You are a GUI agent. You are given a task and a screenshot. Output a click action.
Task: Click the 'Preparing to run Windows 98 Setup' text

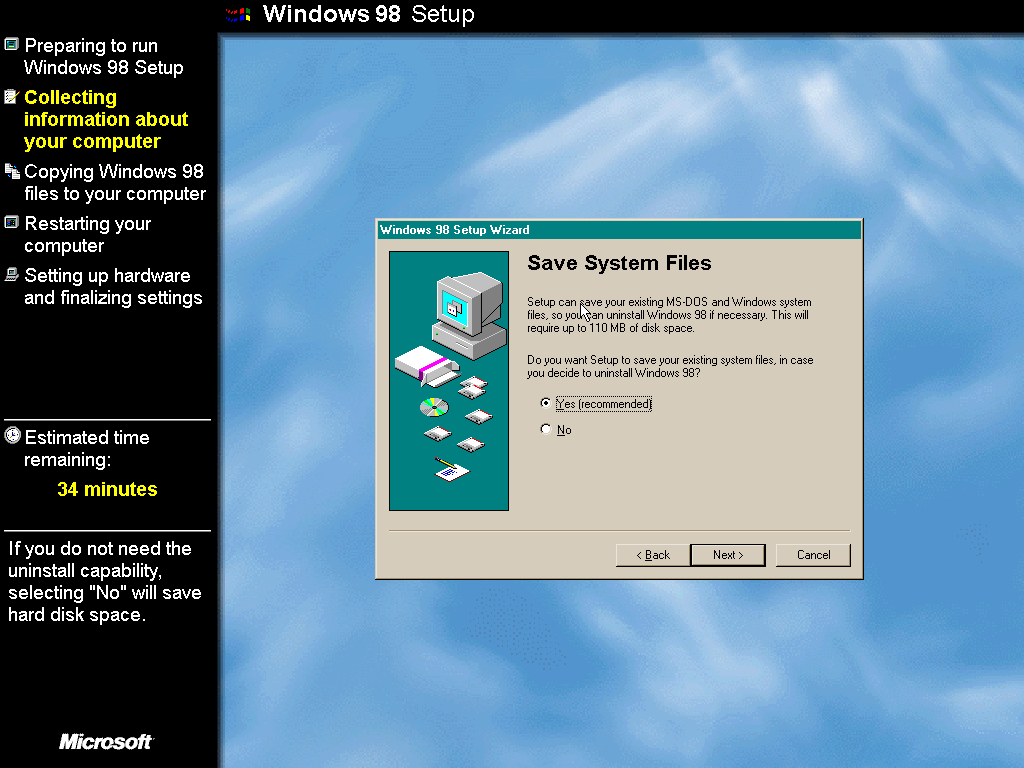[104, 56]
